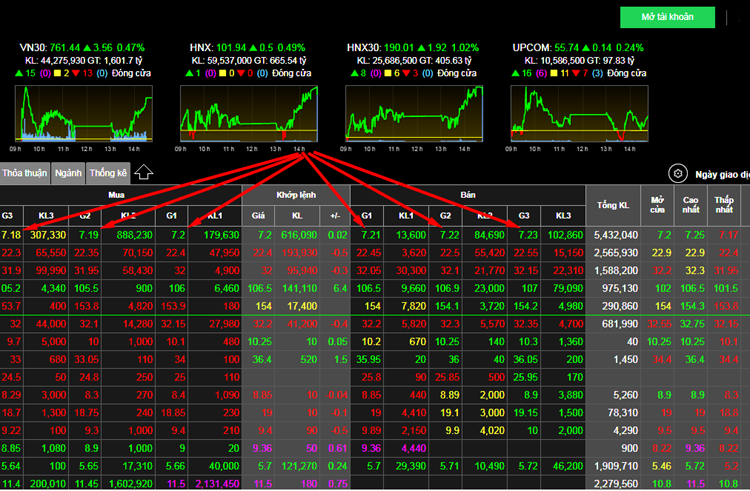The width and height of the screenshot is (750, 491).
Task: Click the Khớp lệnh group header
Action: [296, 194]
